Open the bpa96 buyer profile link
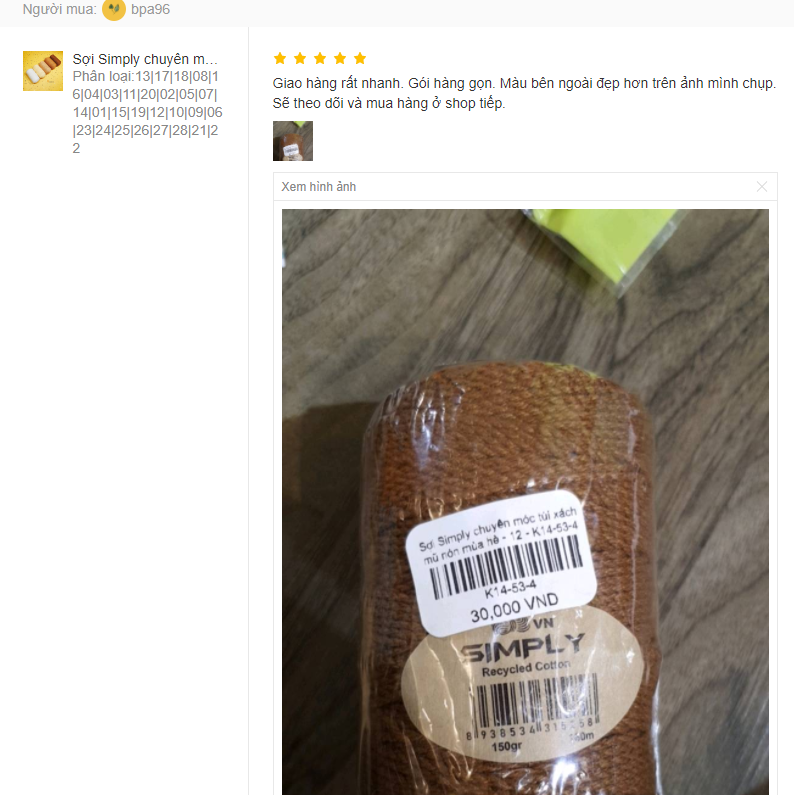 [x=150, y=10]
